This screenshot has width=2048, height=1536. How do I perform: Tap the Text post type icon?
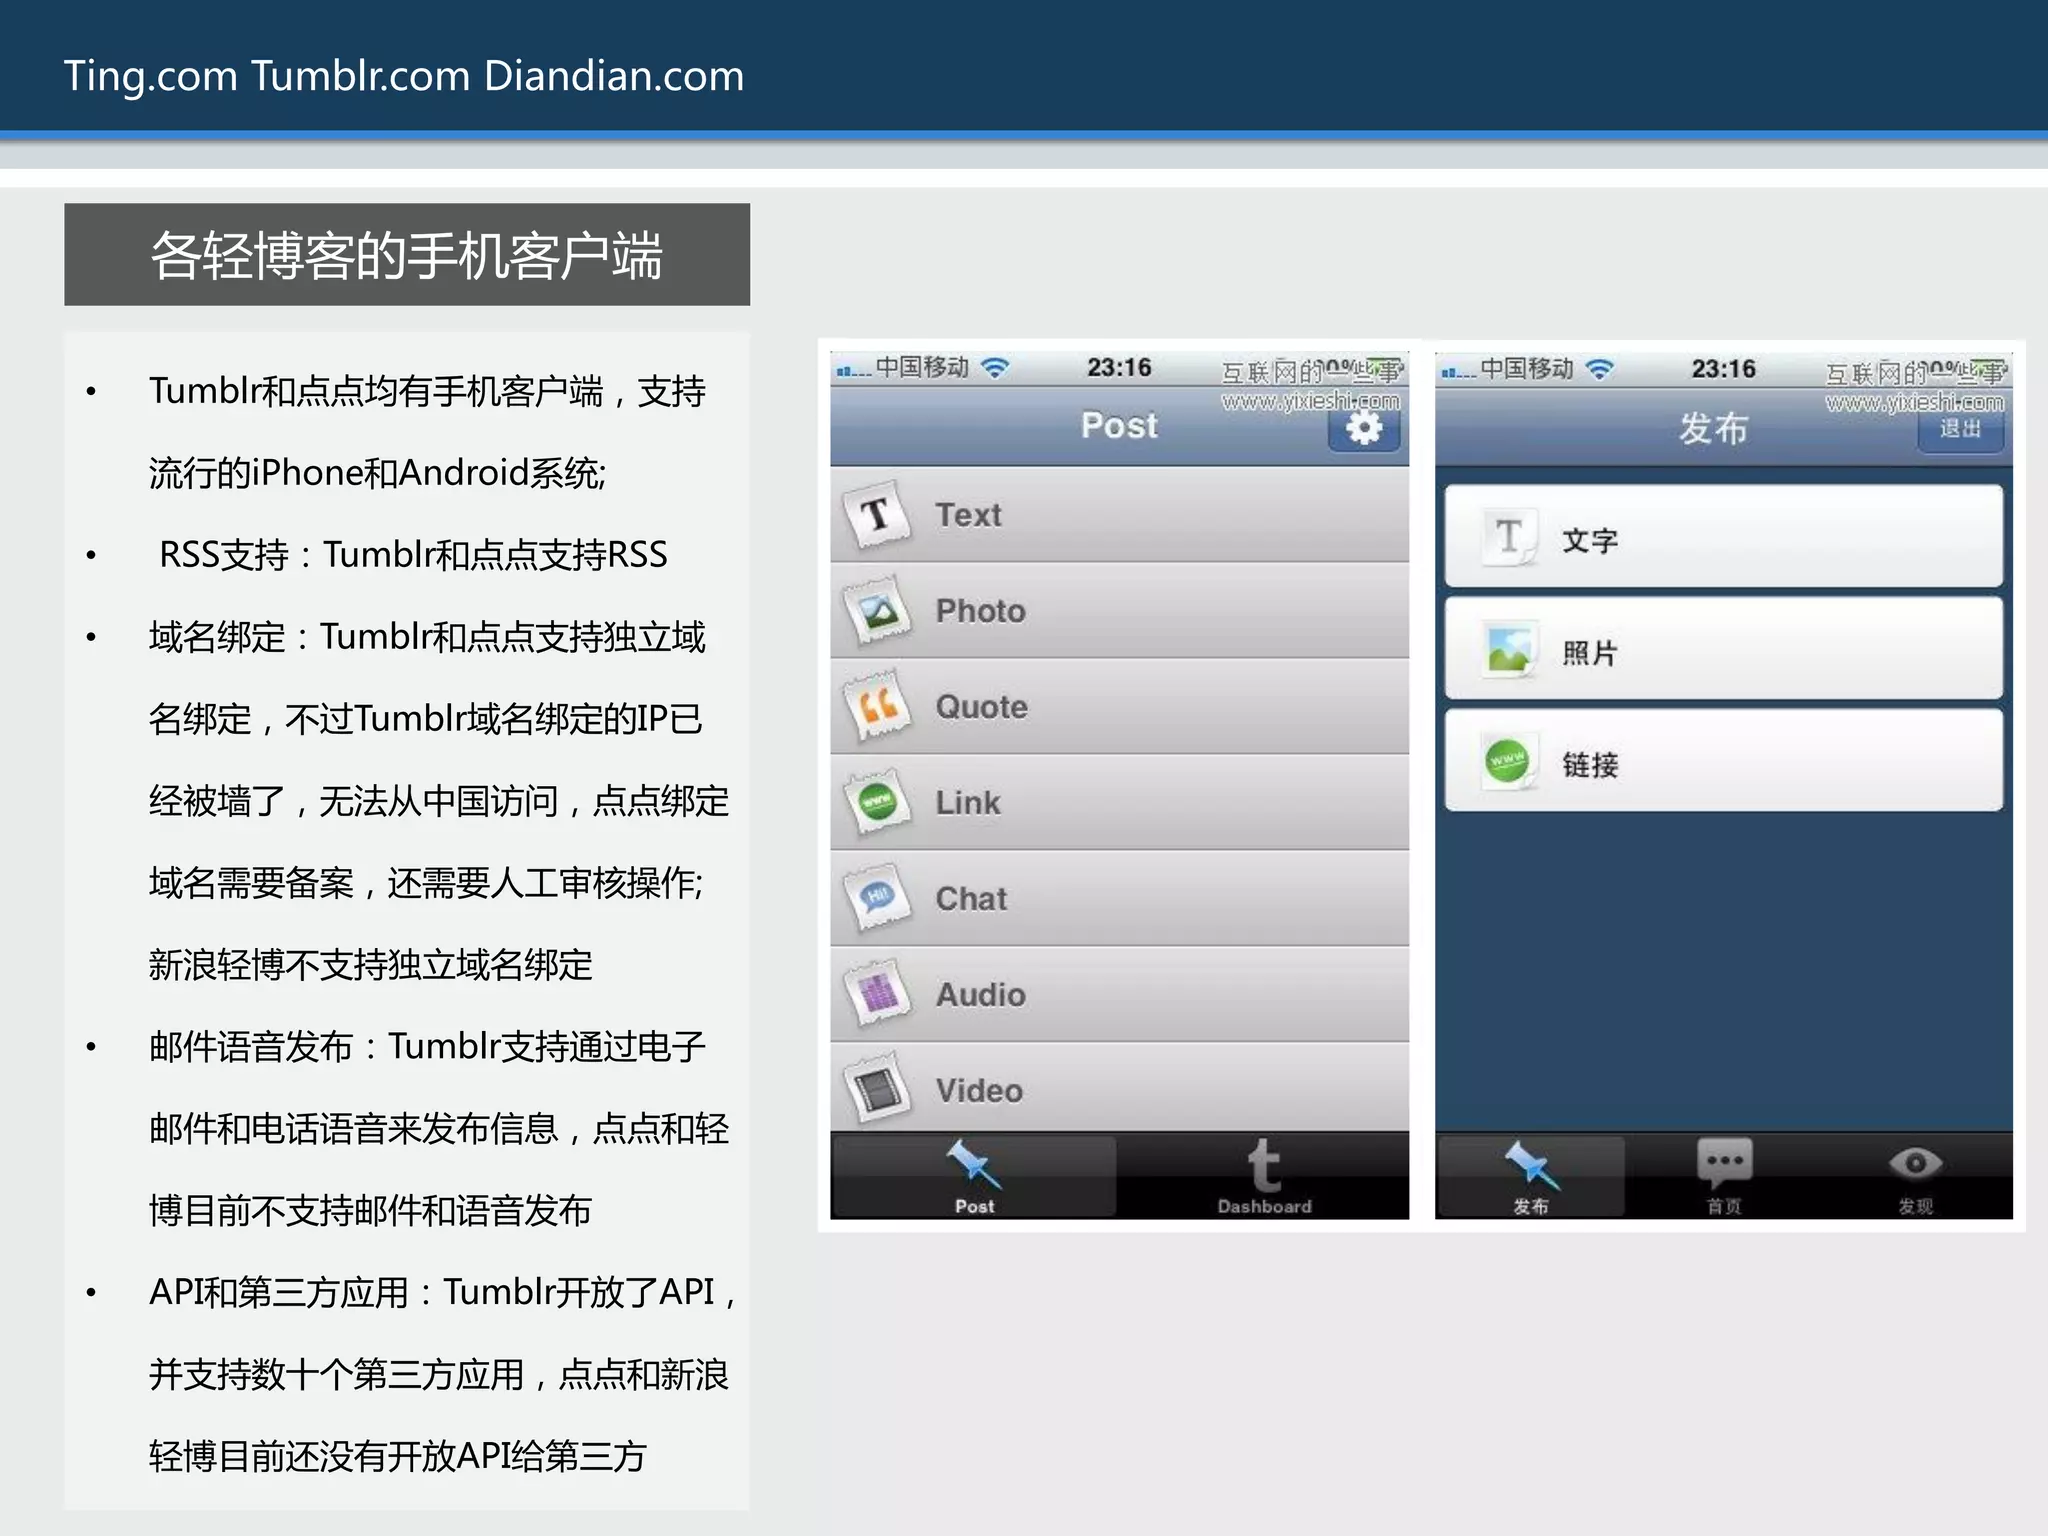click(877, 515)
